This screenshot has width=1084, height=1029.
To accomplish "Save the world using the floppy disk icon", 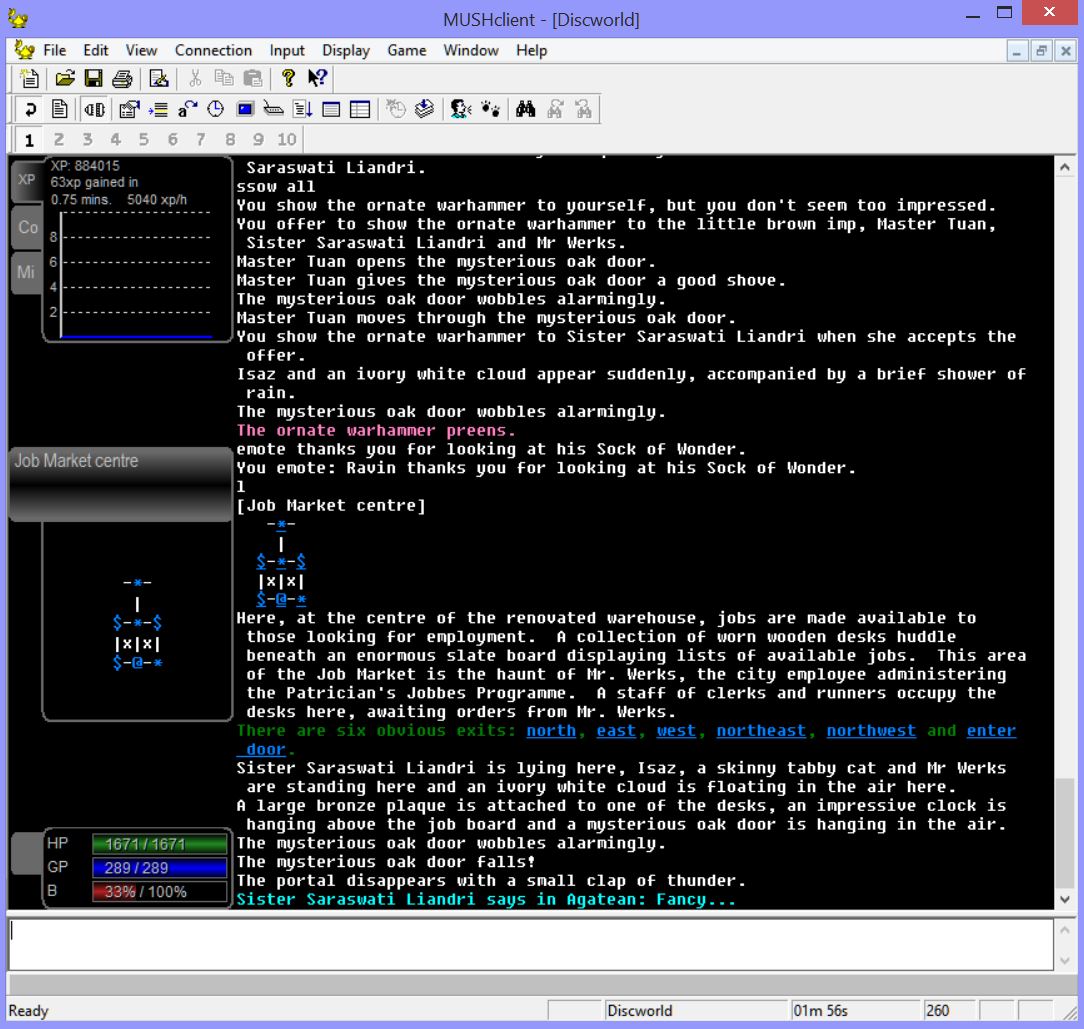I will click(93, 78).
